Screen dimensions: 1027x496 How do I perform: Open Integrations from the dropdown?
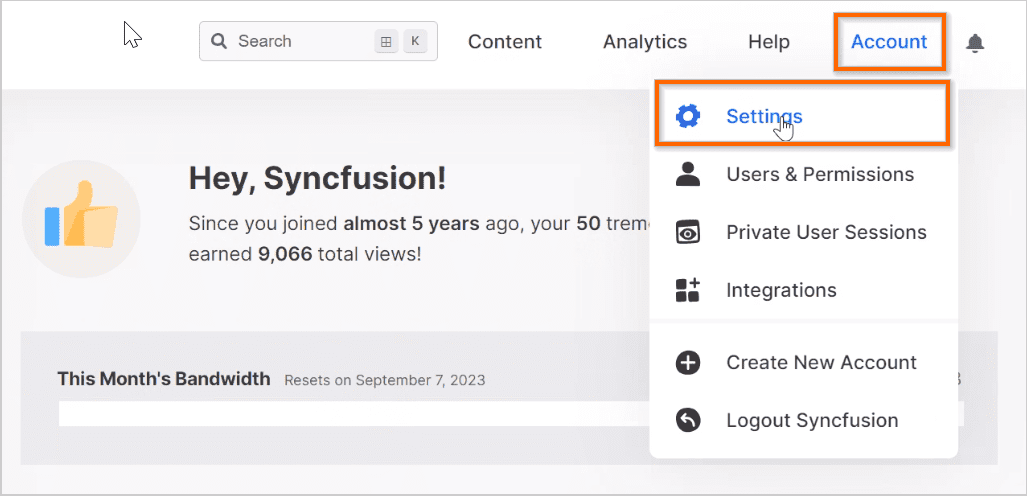point(803,290)
